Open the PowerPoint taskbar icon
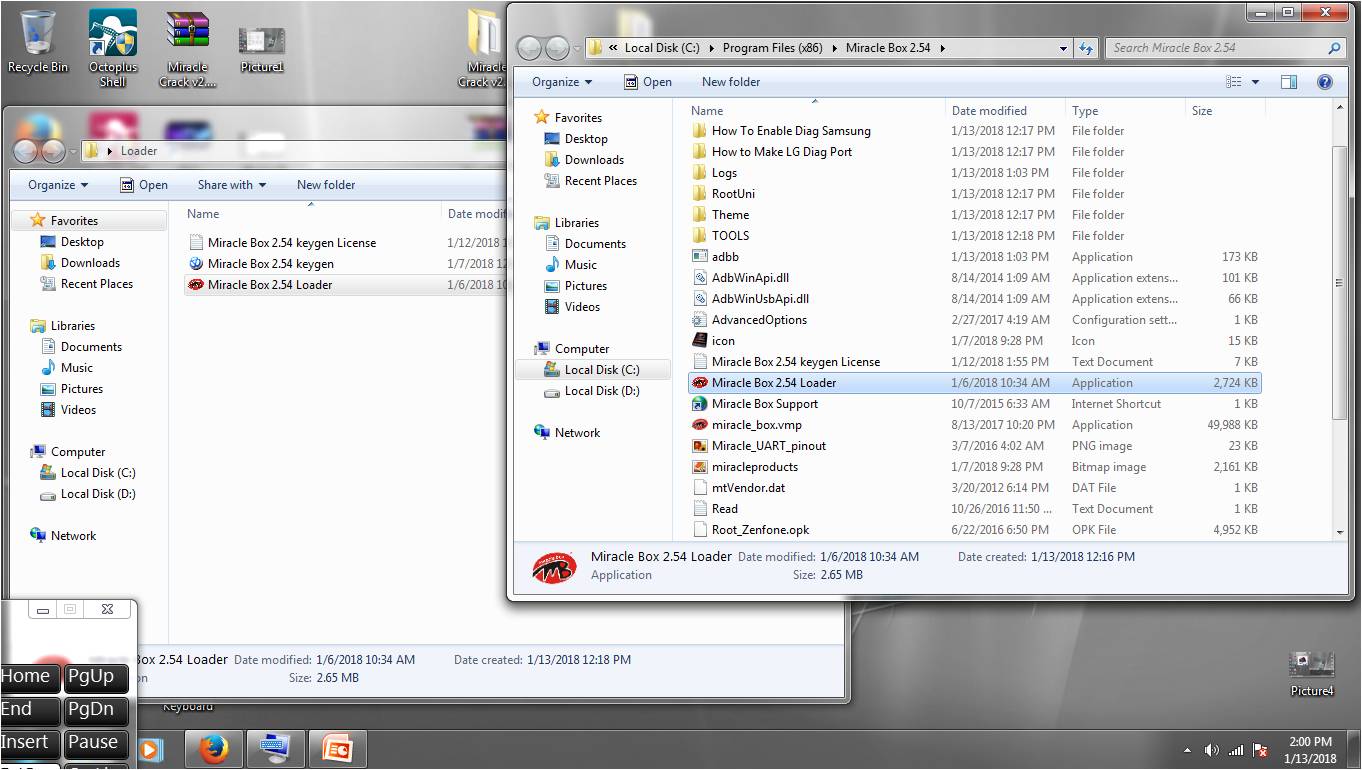Screen dimensions: 1362x770 click(337, 748)
